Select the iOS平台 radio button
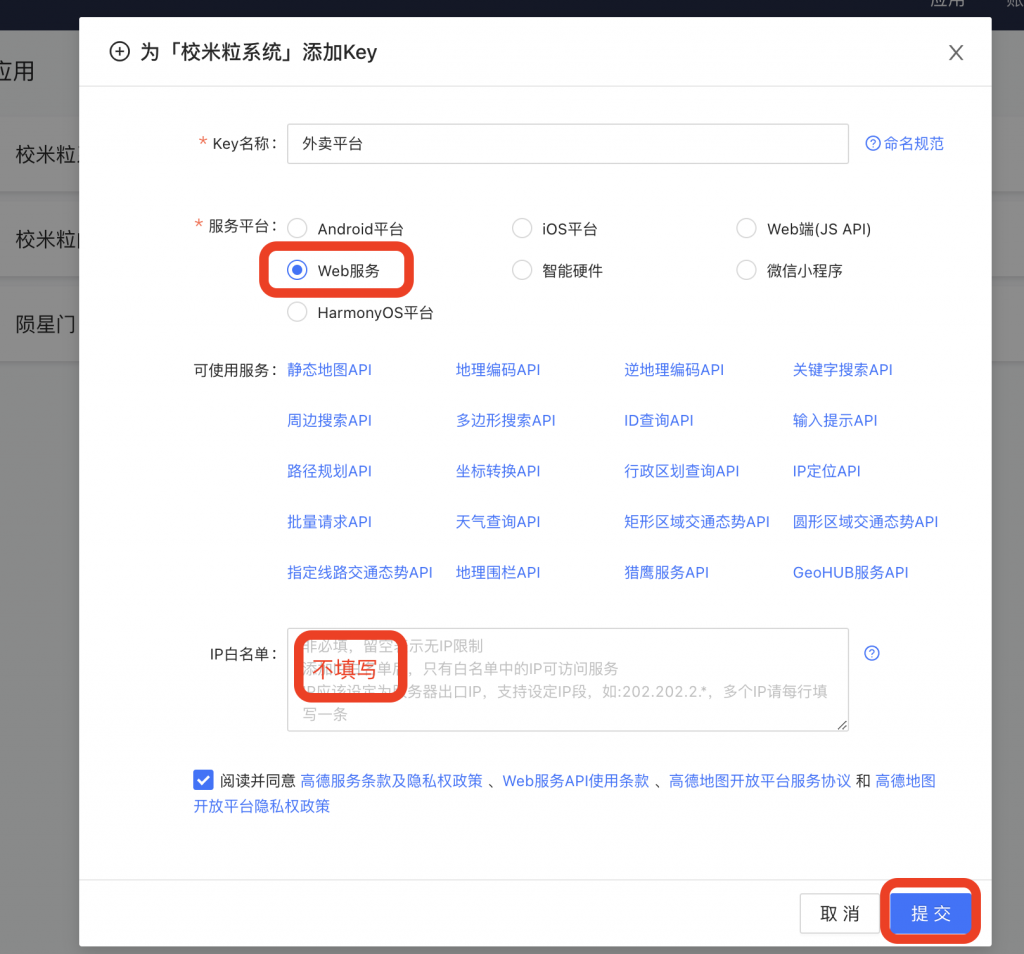The image size is (1024, 954). tap(522, 228)
